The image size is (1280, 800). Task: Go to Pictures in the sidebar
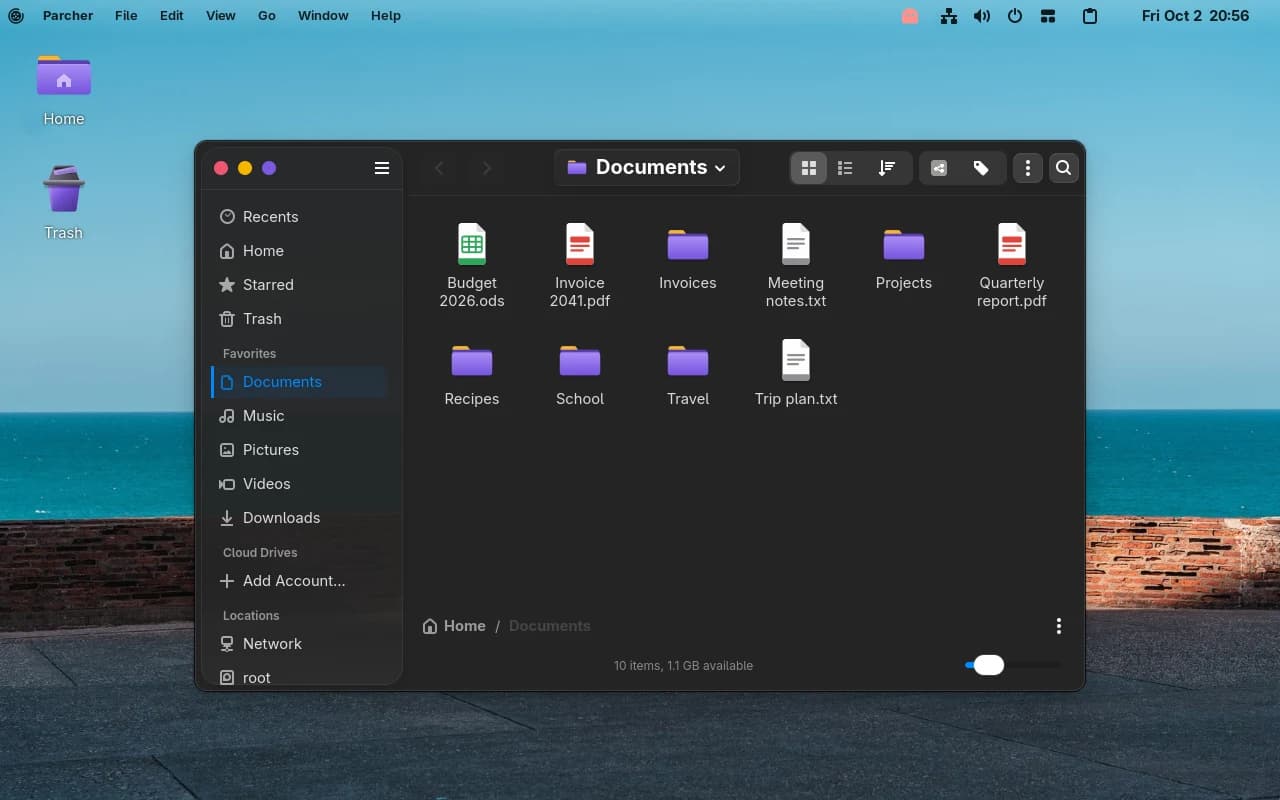(x=299, y=450)
